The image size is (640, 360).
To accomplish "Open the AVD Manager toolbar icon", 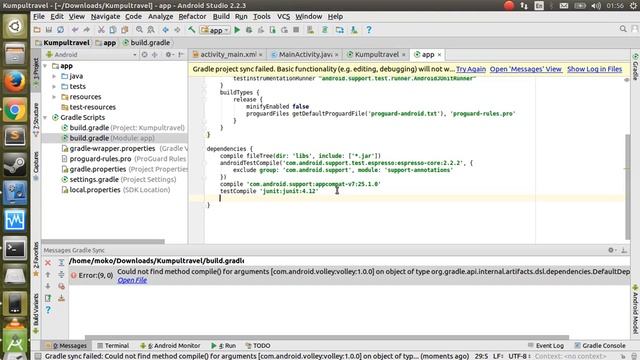I will (x=311, y=30).
